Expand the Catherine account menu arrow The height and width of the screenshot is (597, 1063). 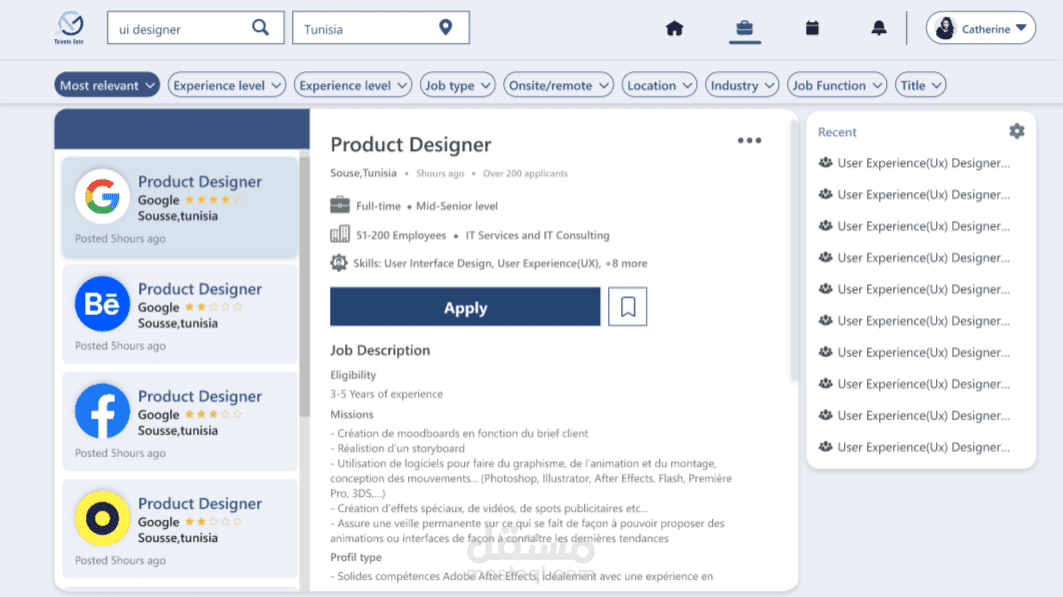pyautogui.click(x=1021, y=28)
